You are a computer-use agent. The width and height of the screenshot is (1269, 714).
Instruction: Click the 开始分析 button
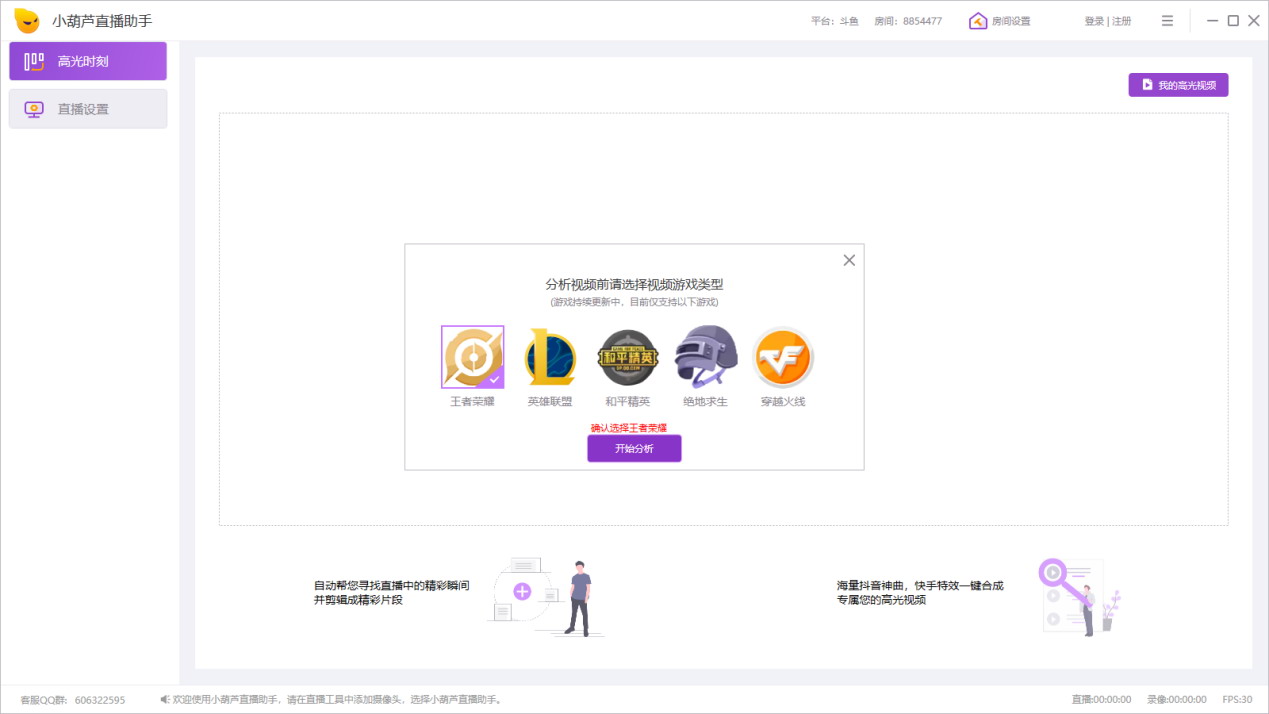coord(634,449)
